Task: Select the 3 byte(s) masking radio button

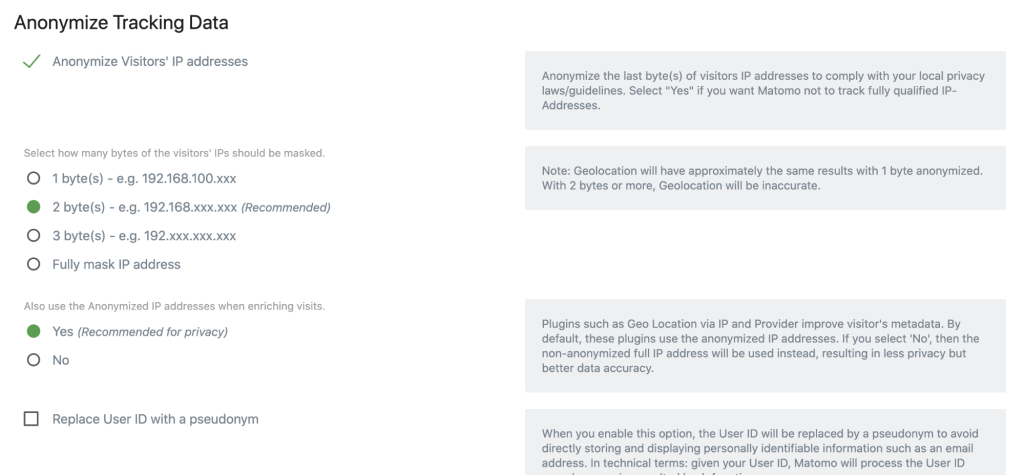Action: click(33, 236)
